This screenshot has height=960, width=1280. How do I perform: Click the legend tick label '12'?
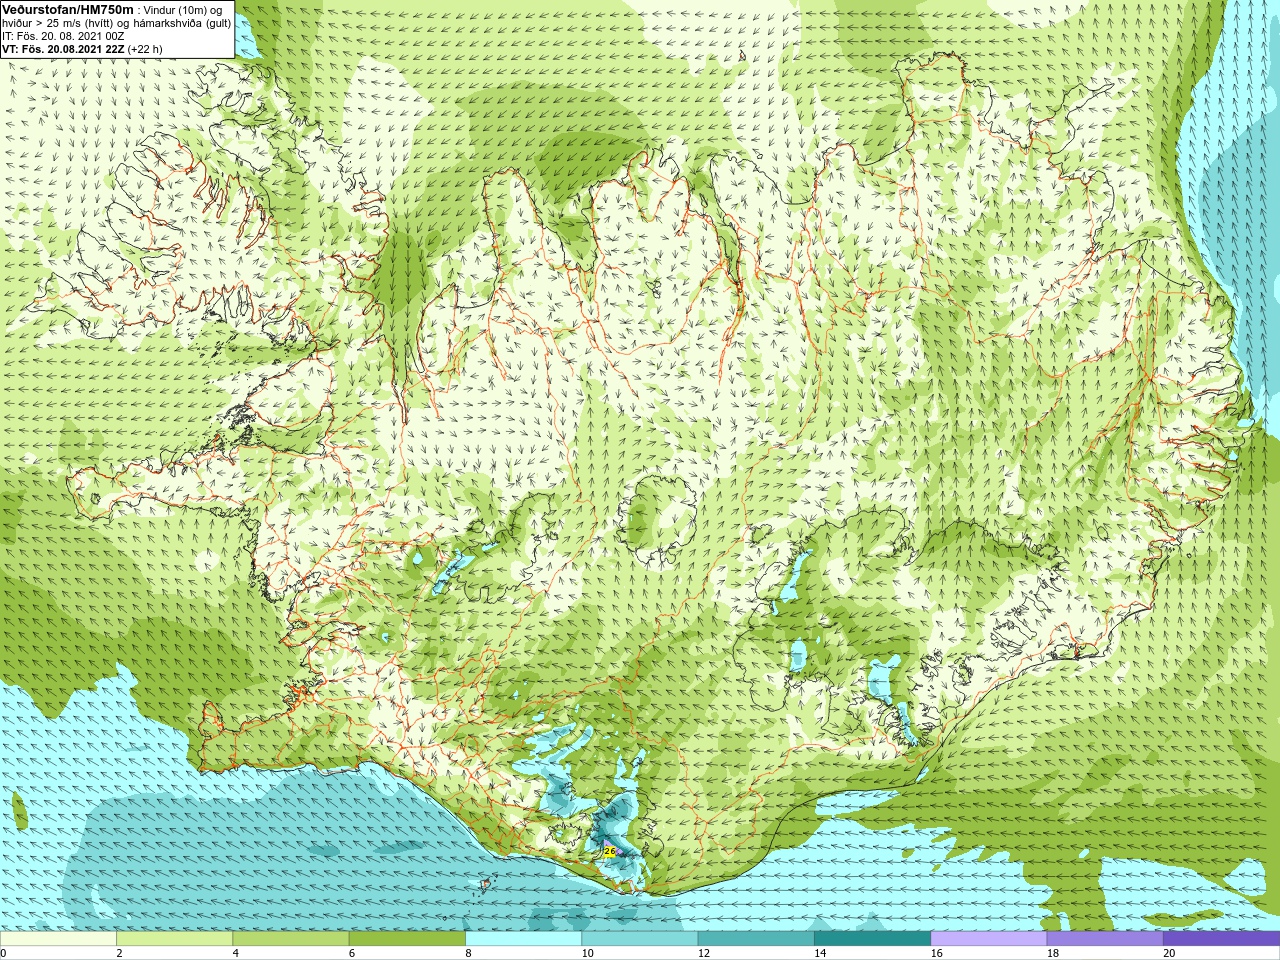704,953
